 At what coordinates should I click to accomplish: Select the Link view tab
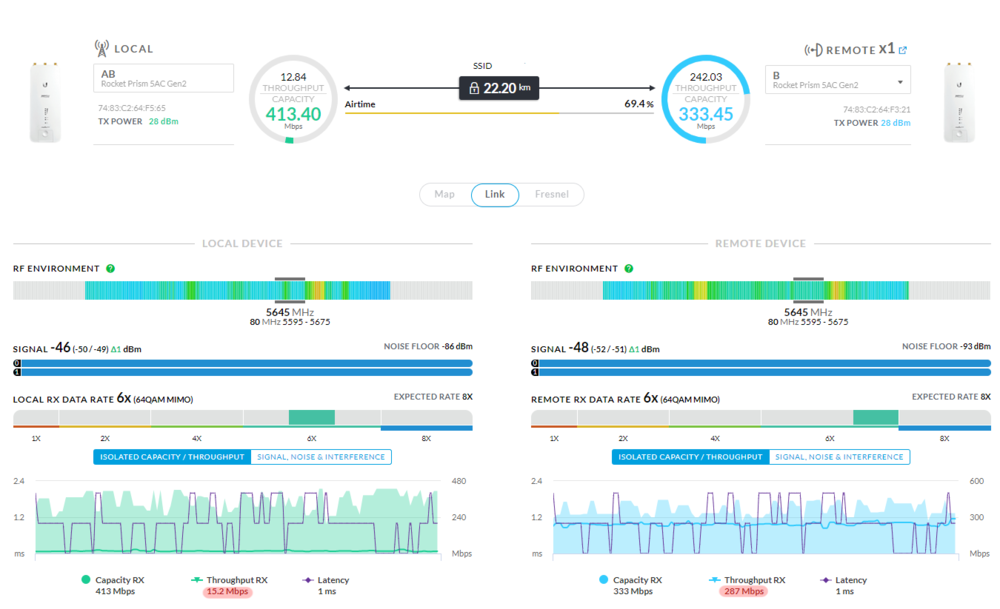pyautogui.click(x=495, y=194)
